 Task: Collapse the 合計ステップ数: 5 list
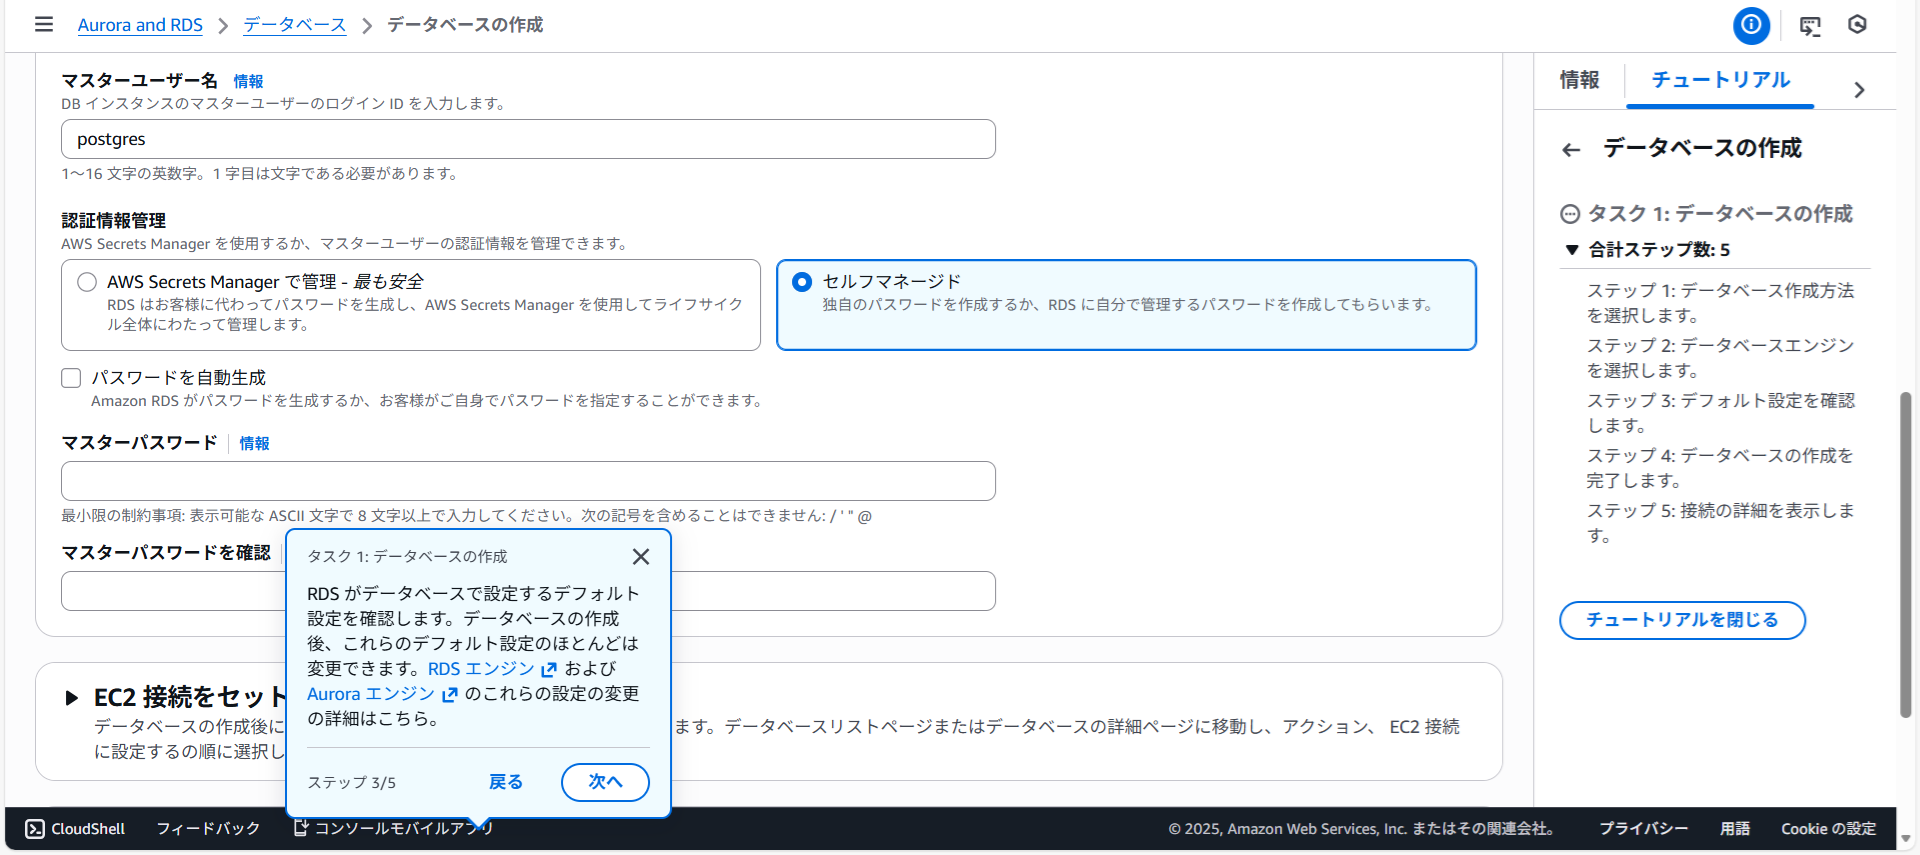(x=1572, y=250)
